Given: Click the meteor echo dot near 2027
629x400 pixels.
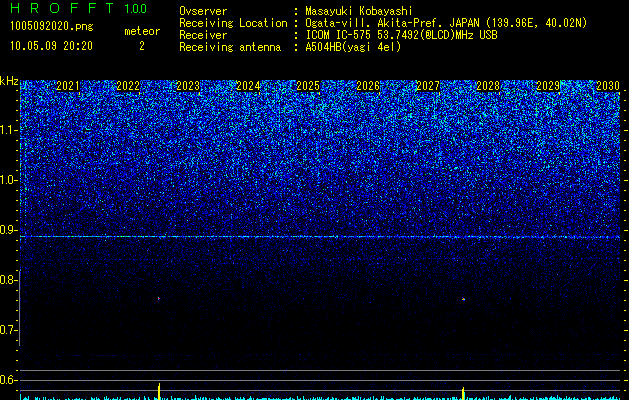Looking at the screenshot, I should point(463,299).
